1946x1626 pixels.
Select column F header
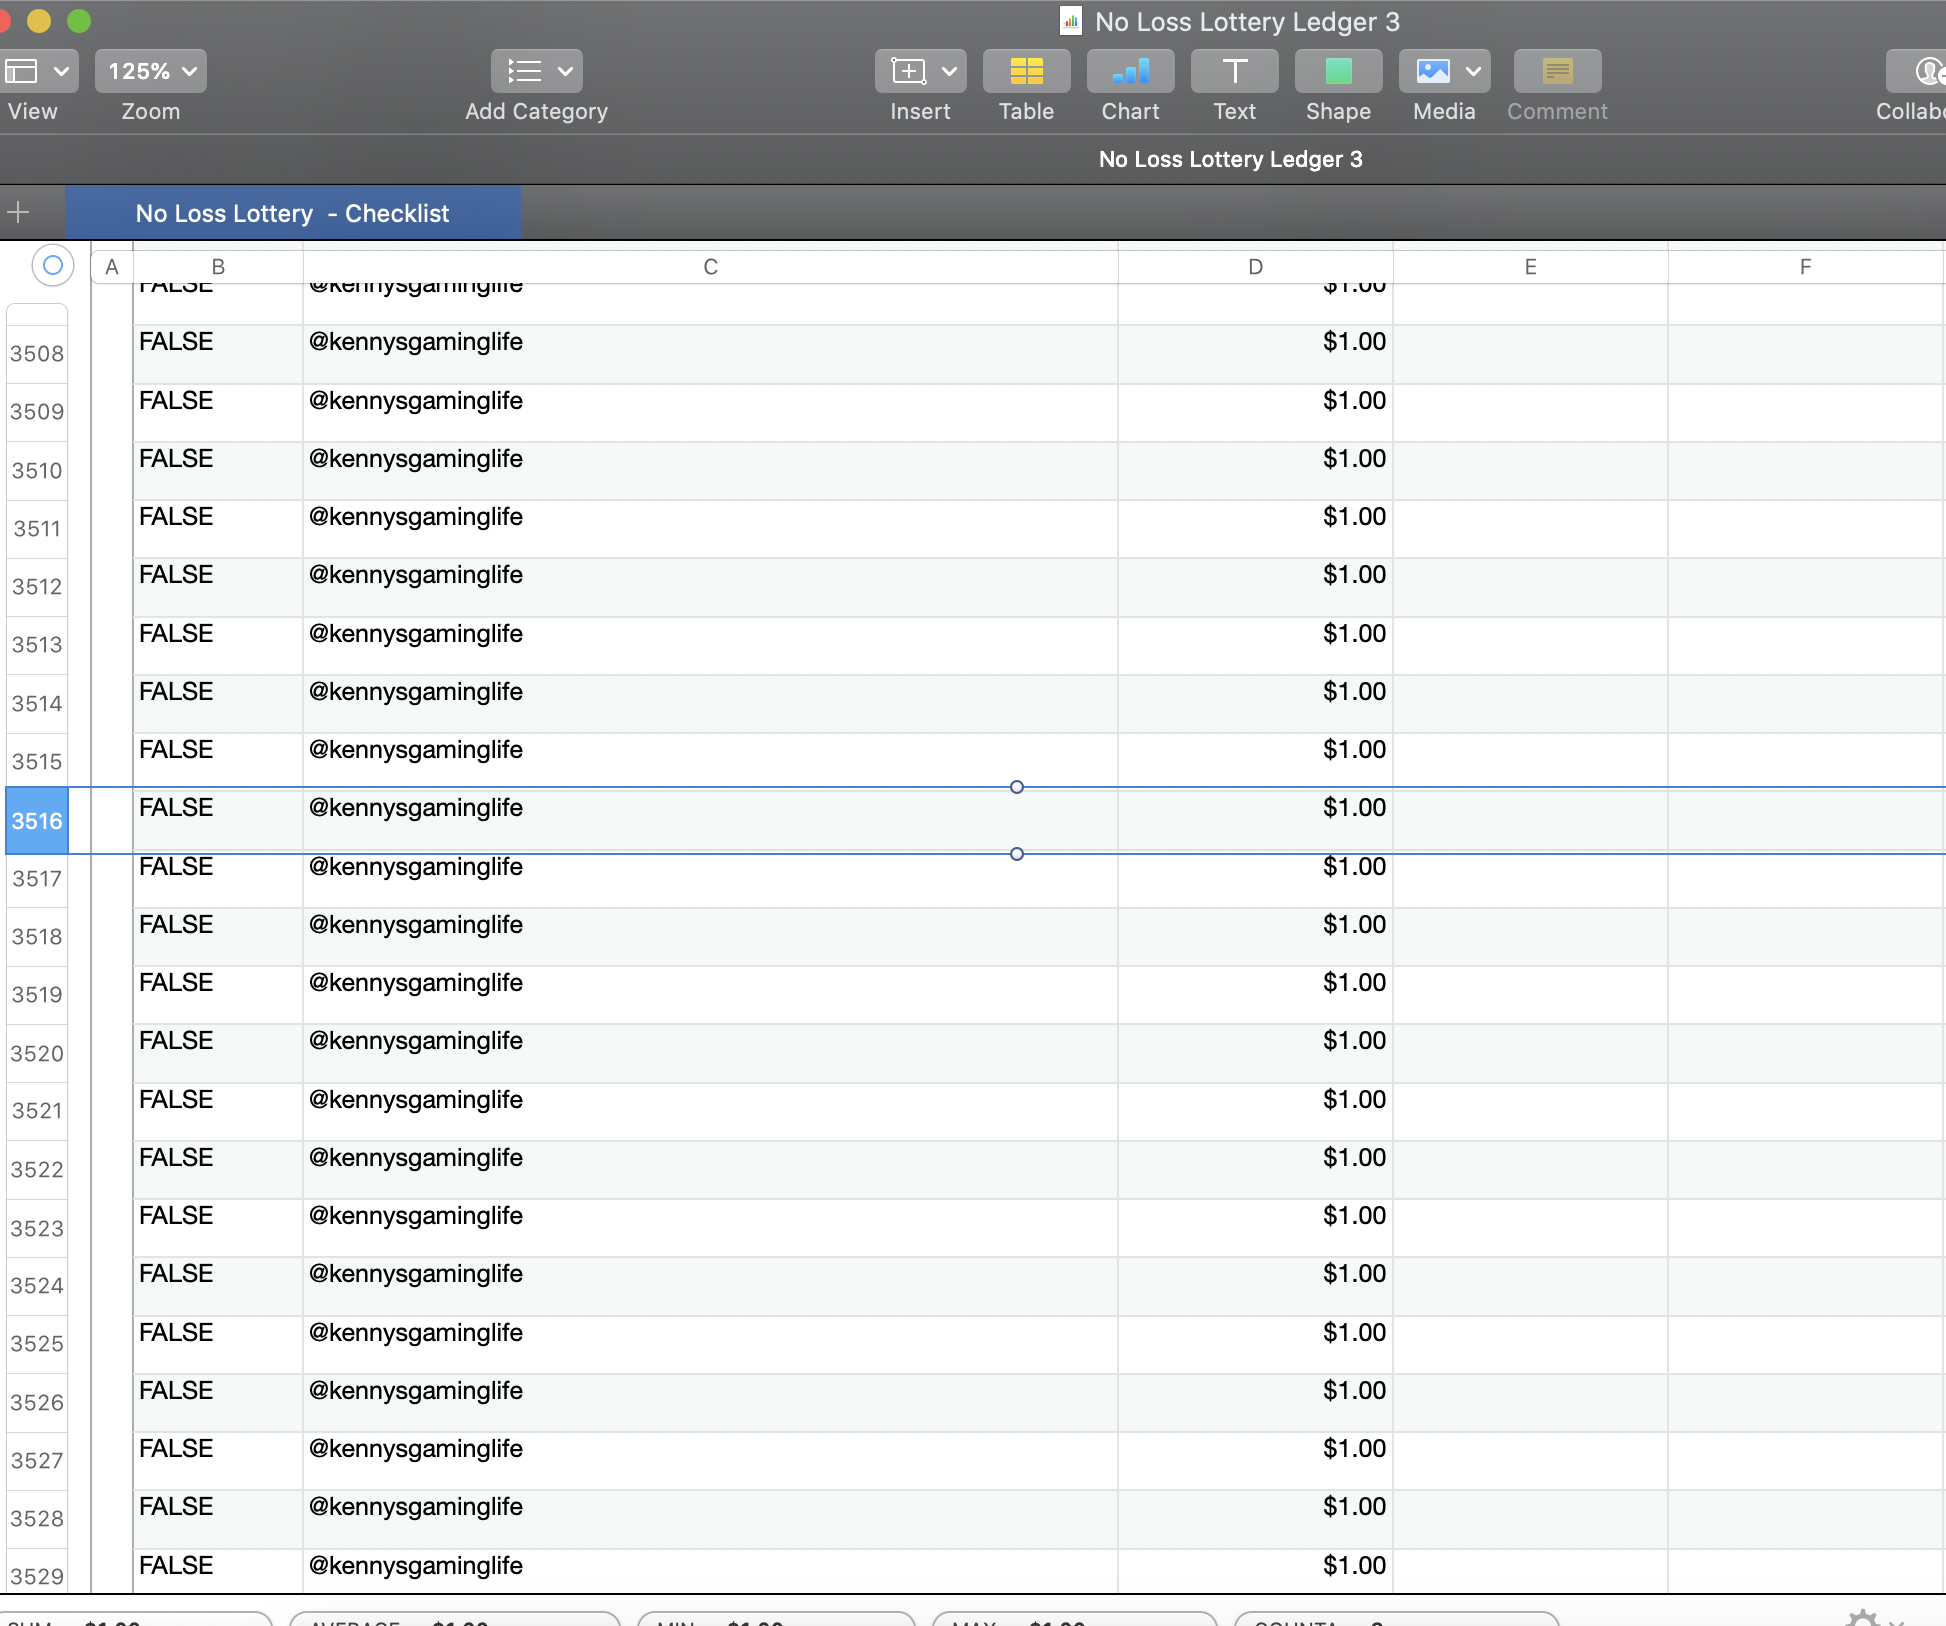(1806, 267)
